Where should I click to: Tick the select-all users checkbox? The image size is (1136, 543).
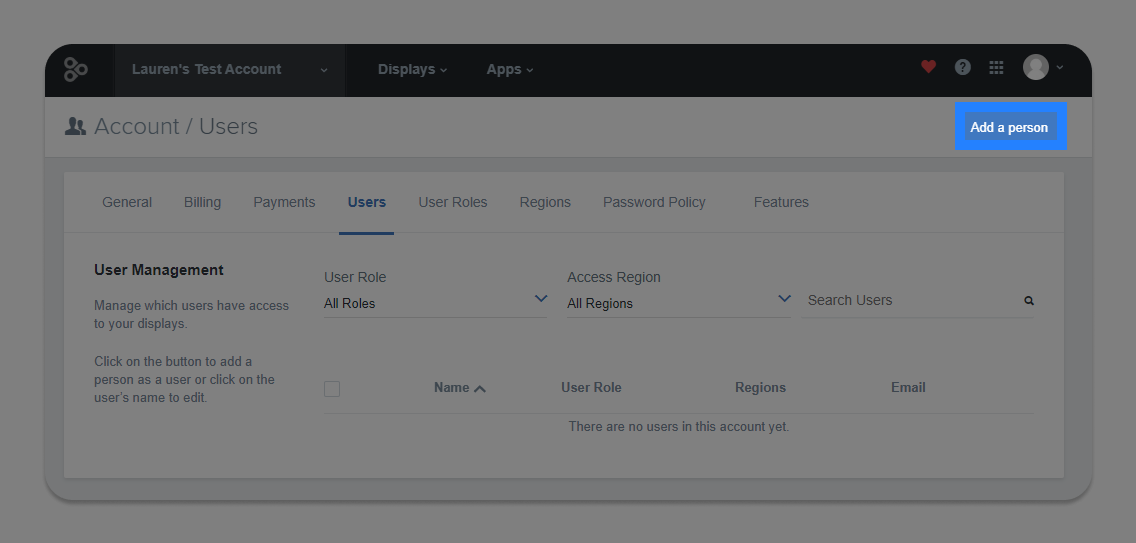[x=332, y=389]
